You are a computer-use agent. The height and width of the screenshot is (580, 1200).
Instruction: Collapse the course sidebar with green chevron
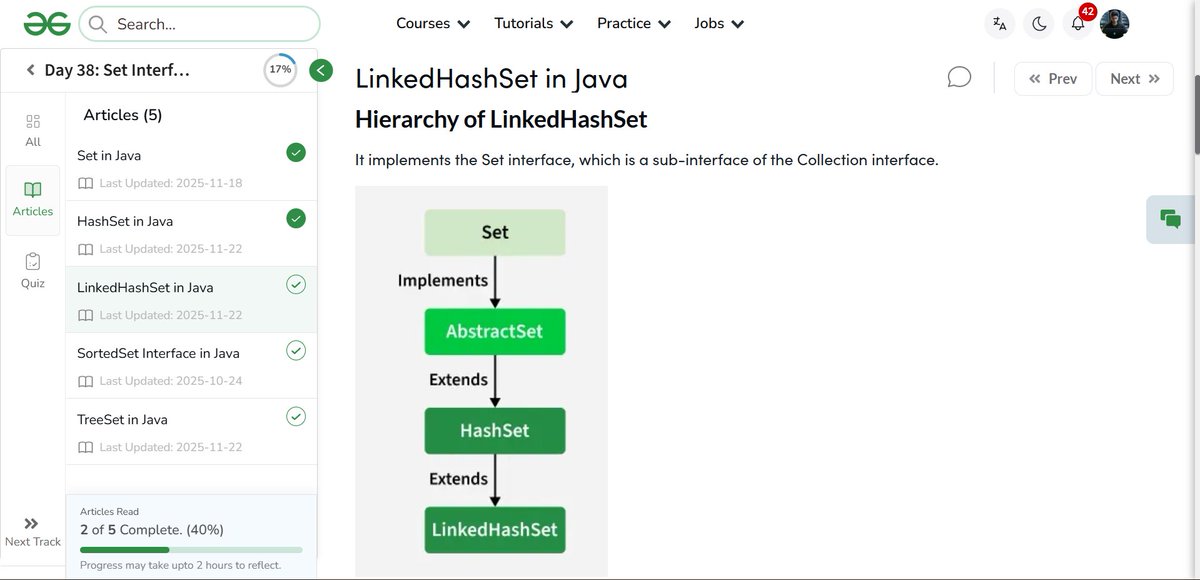[x=321, y=70]
